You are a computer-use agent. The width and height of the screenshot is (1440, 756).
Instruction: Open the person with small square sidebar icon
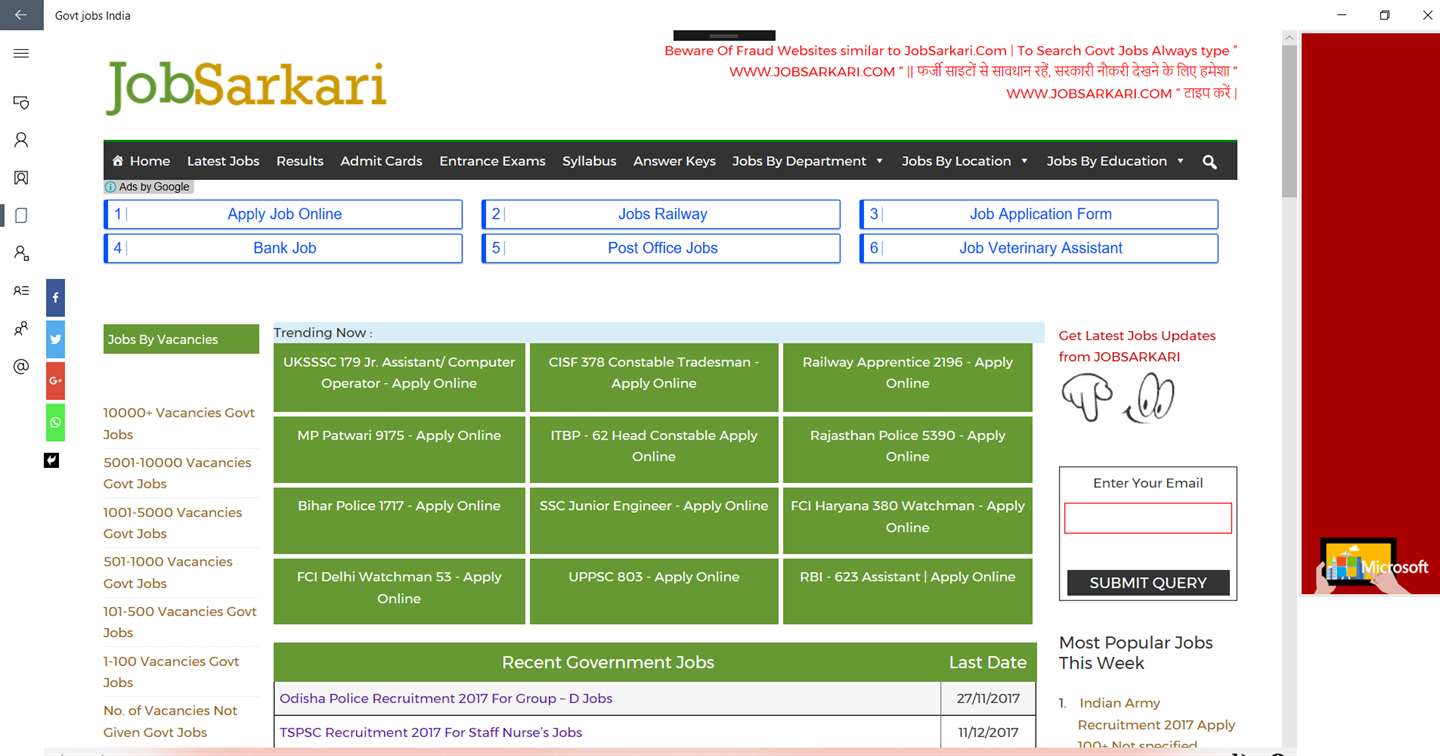point(21,253)
